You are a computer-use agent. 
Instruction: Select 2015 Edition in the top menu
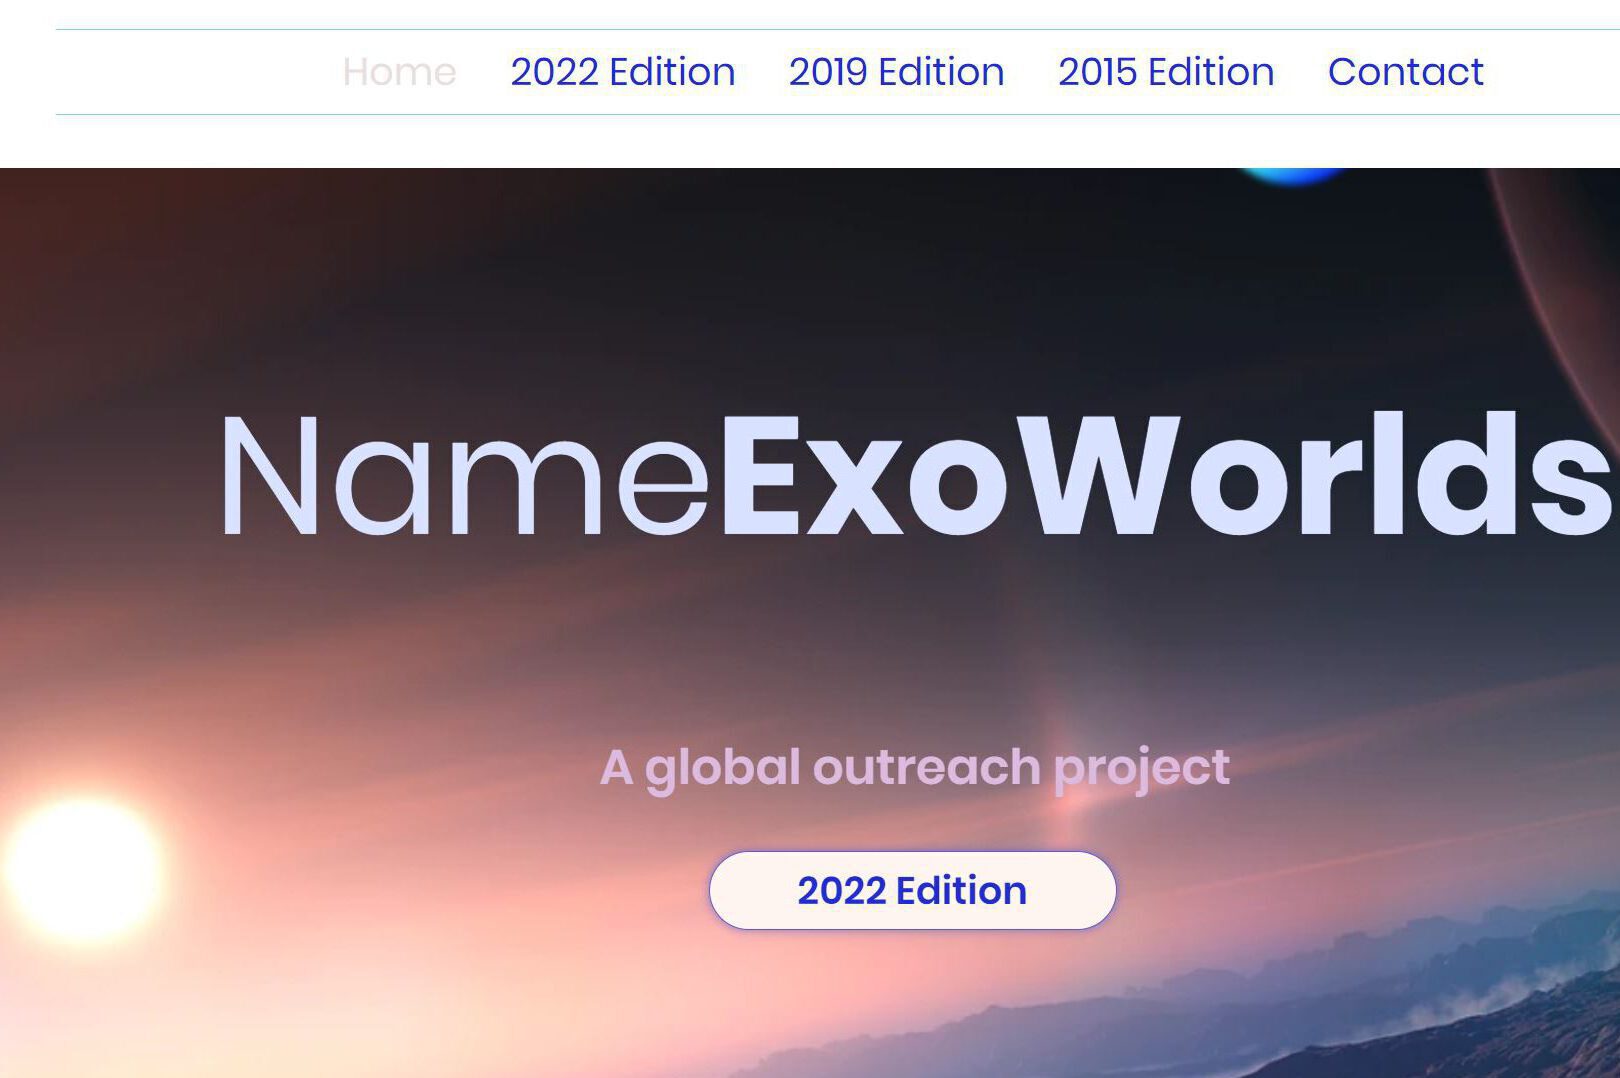point(1165,71)
